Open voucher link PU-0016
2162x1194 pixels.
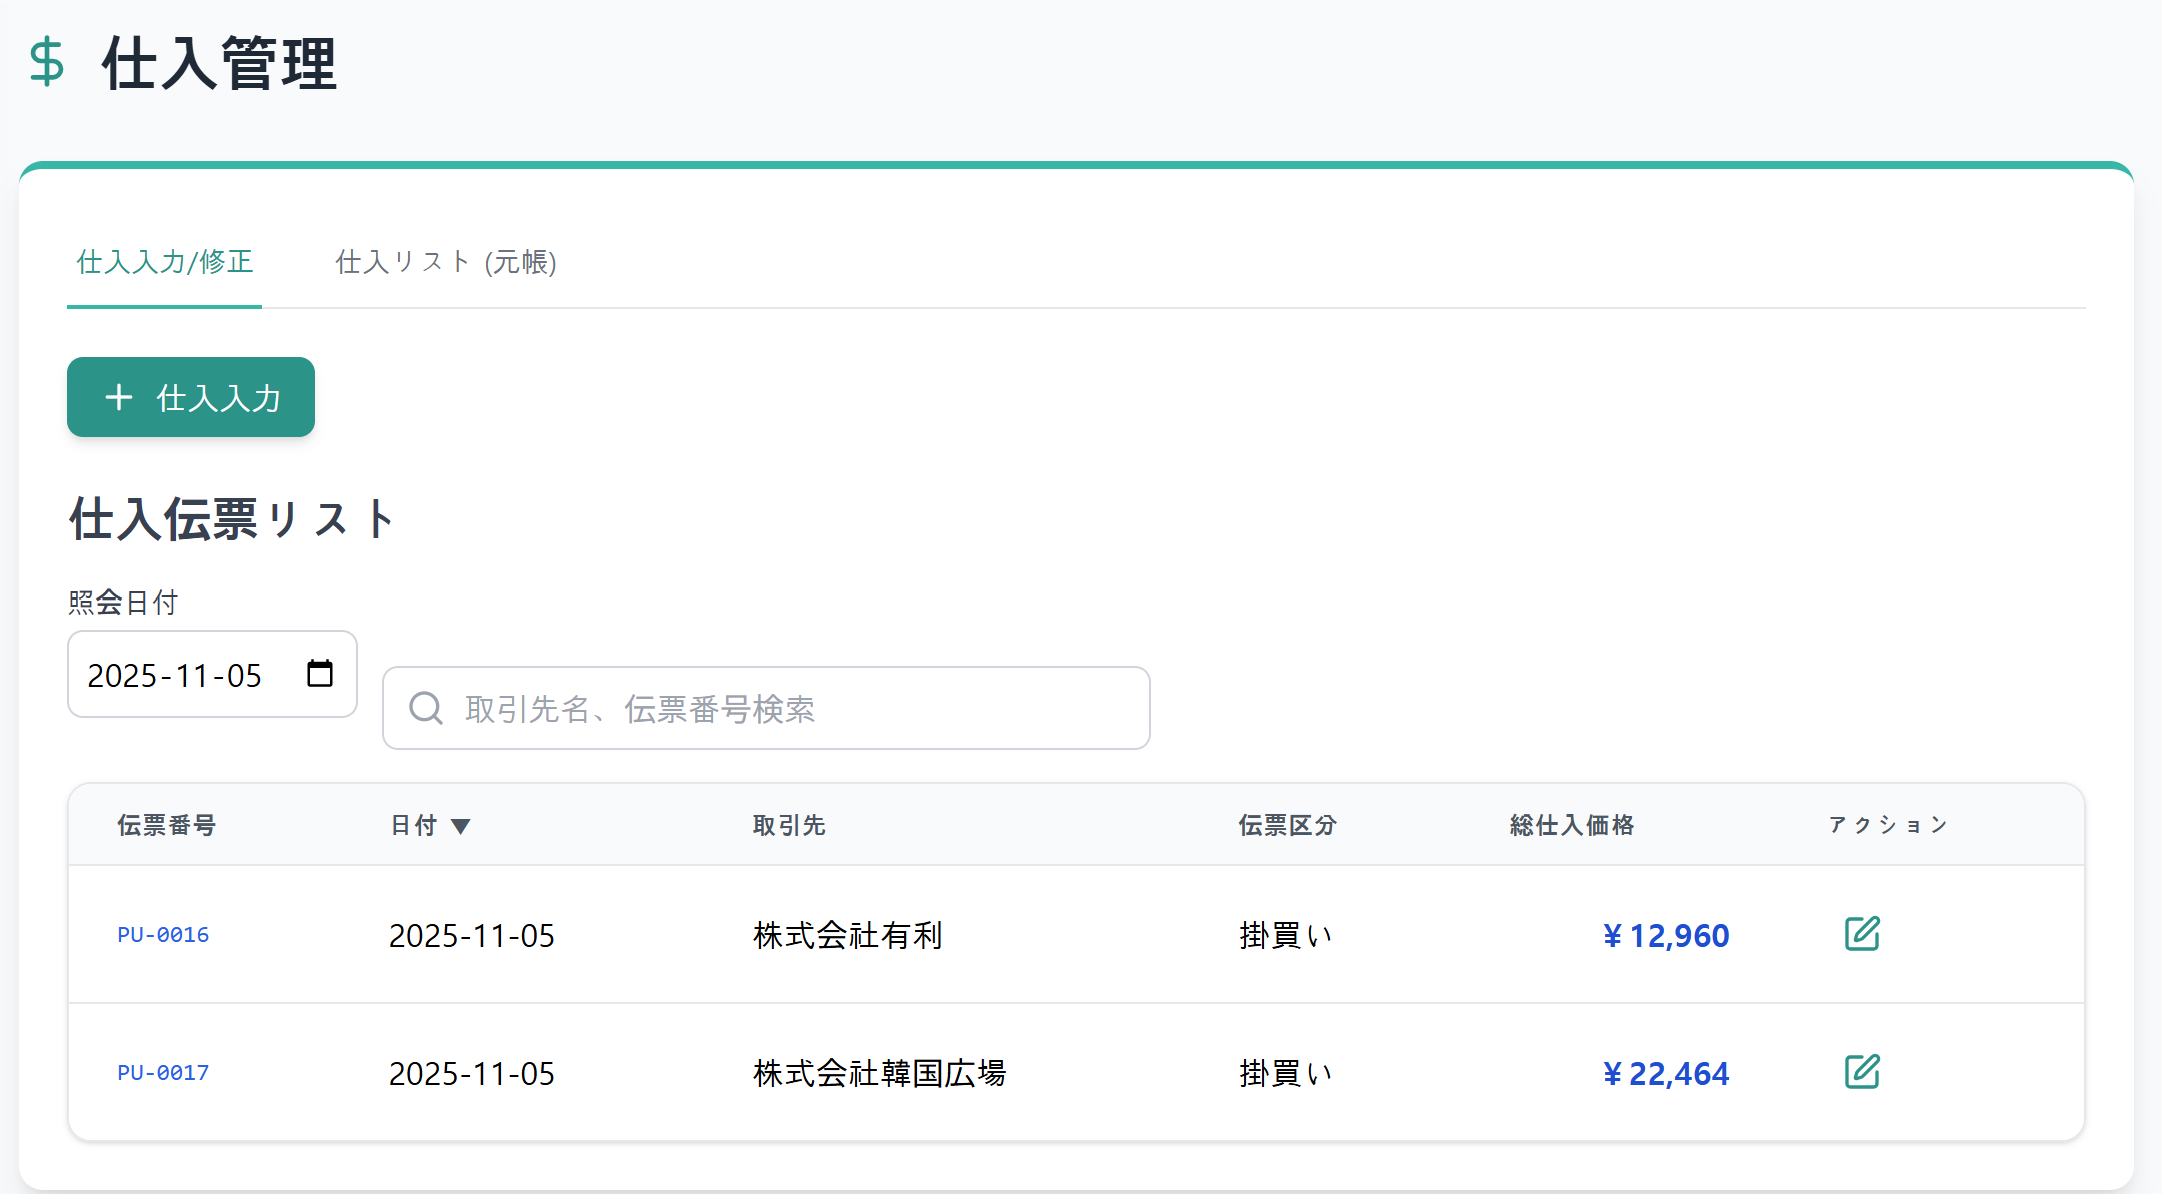click(162, 934)
